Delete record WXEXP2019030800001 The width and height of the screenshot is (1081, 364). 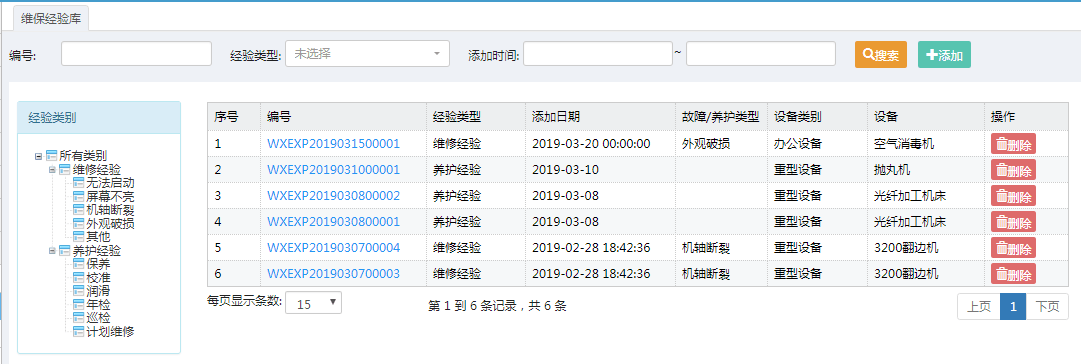coord(1013,222)
